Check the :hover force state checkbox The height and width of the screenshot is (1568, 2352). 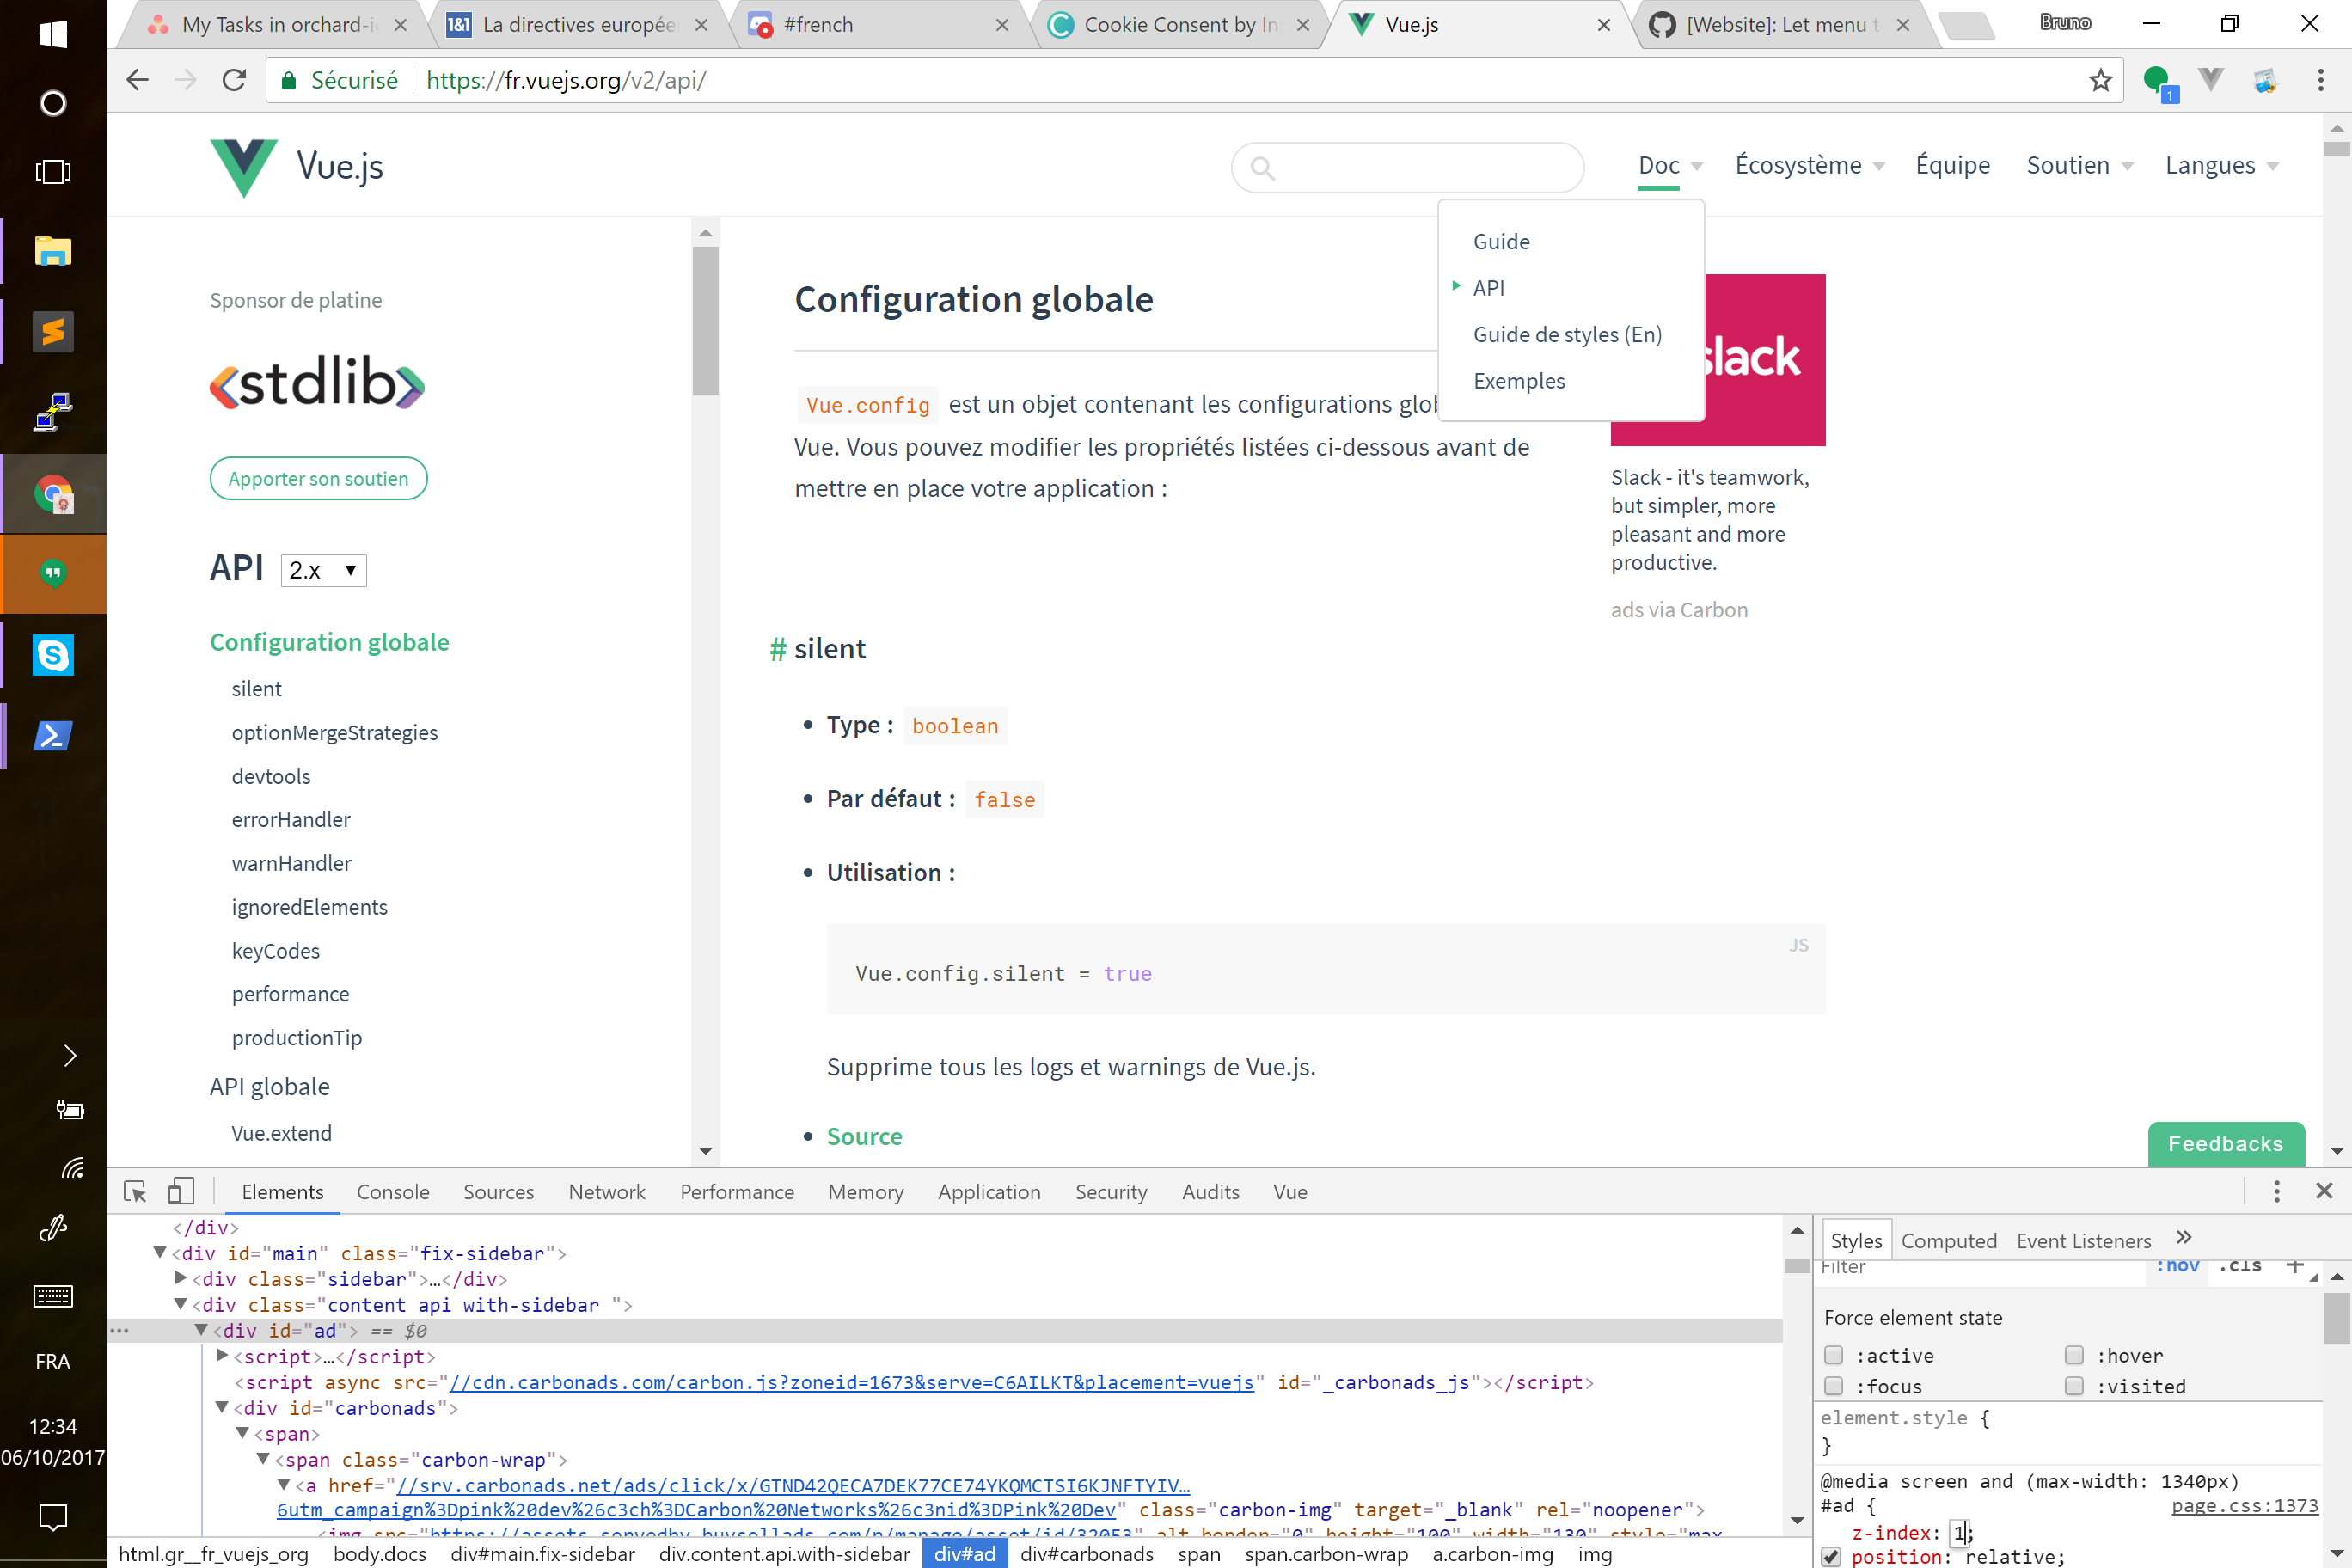[x=2074, y=1355]
